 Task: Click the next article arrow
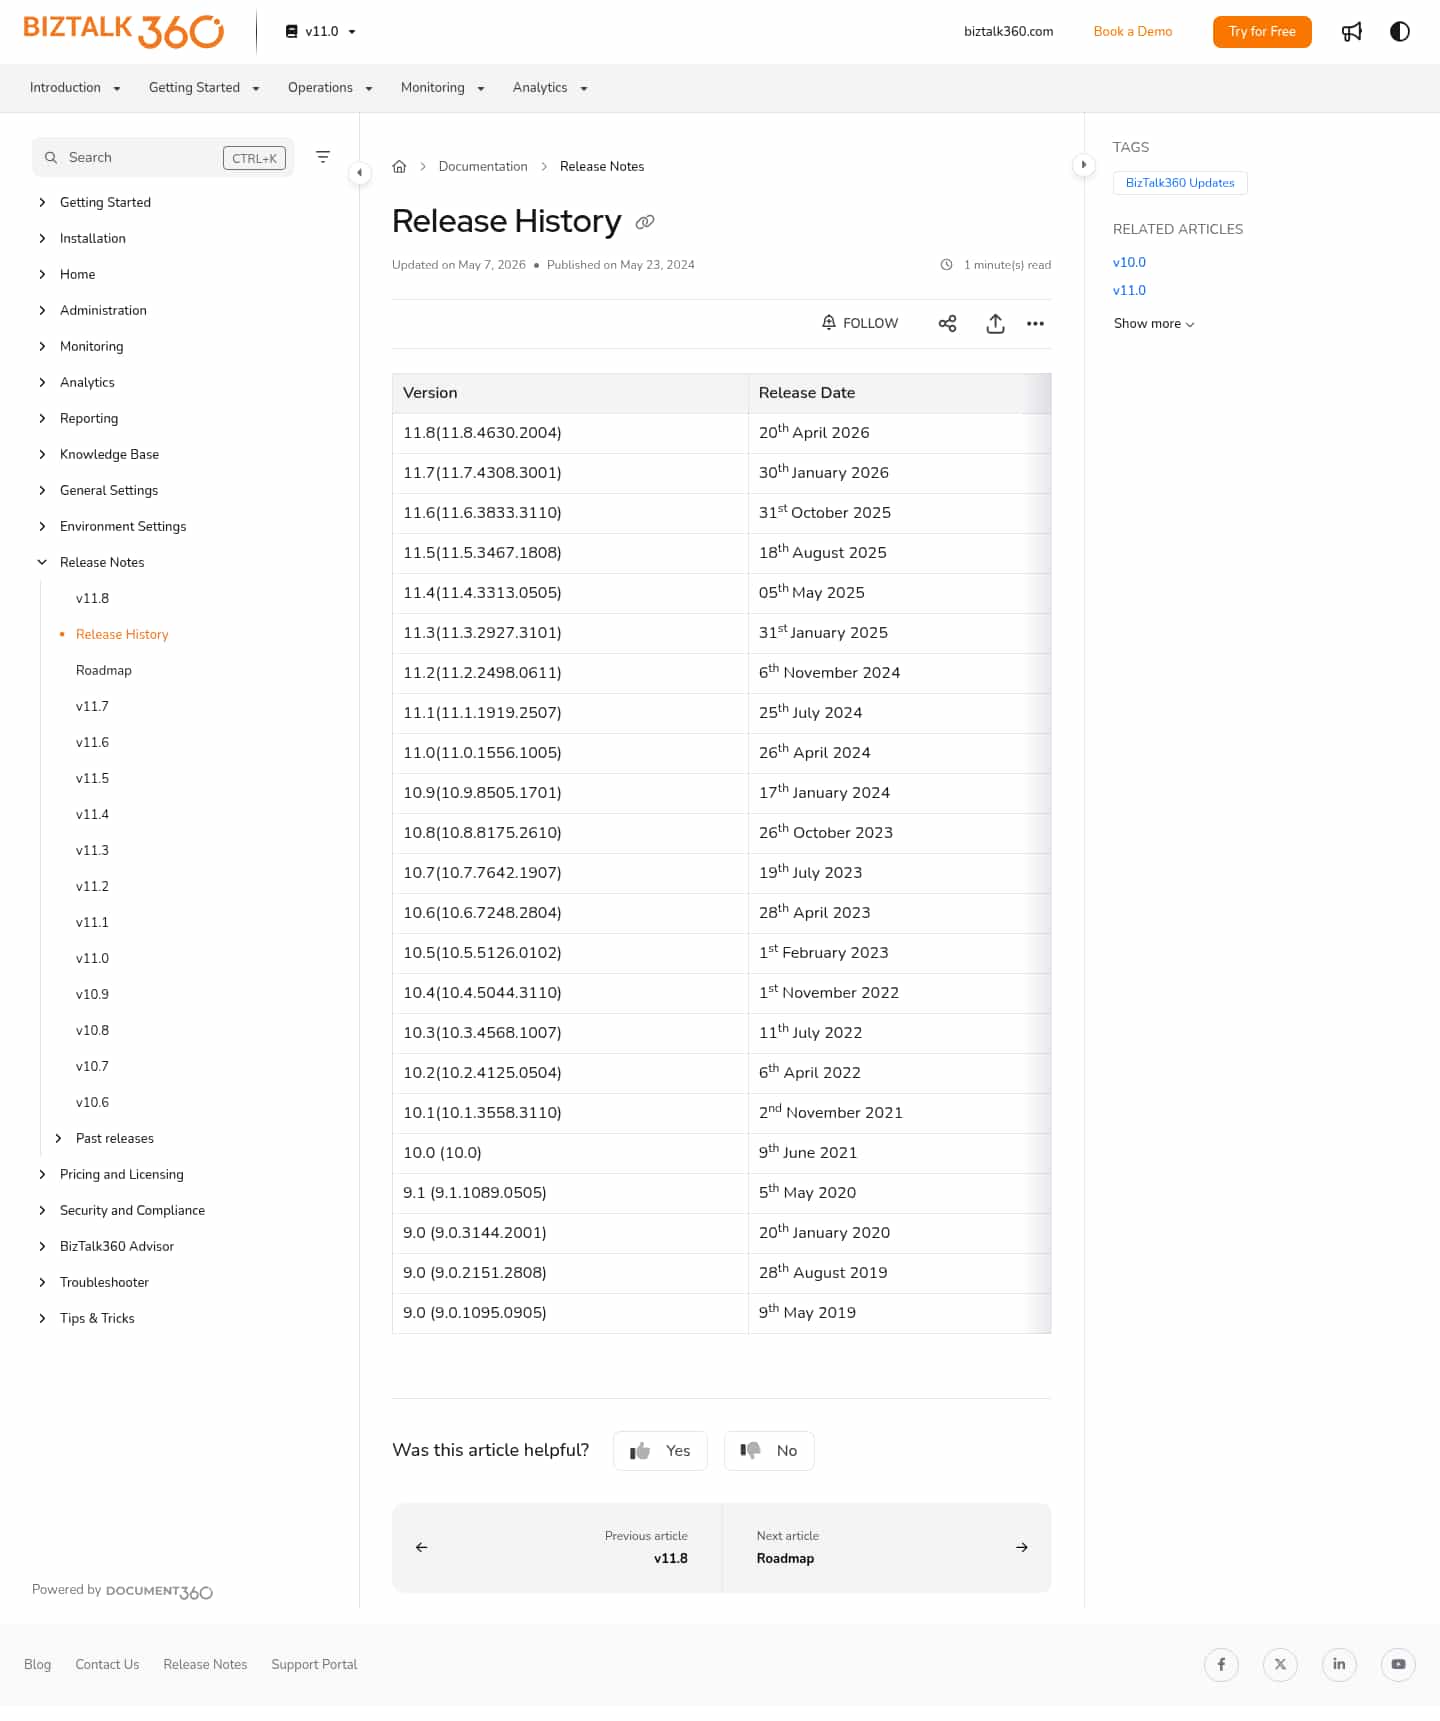tap(1022, 1548)
